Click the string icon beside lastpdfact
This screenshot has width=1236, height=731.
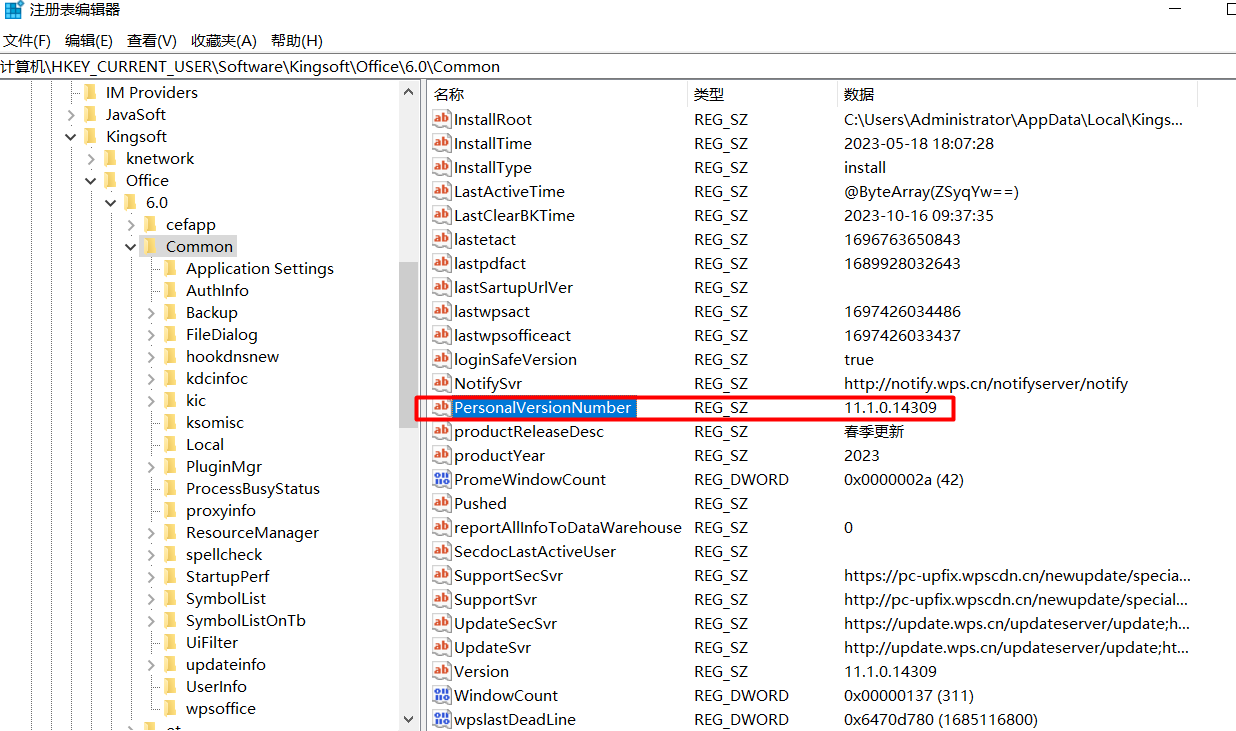pyautogui.click(x=441, y=263)
